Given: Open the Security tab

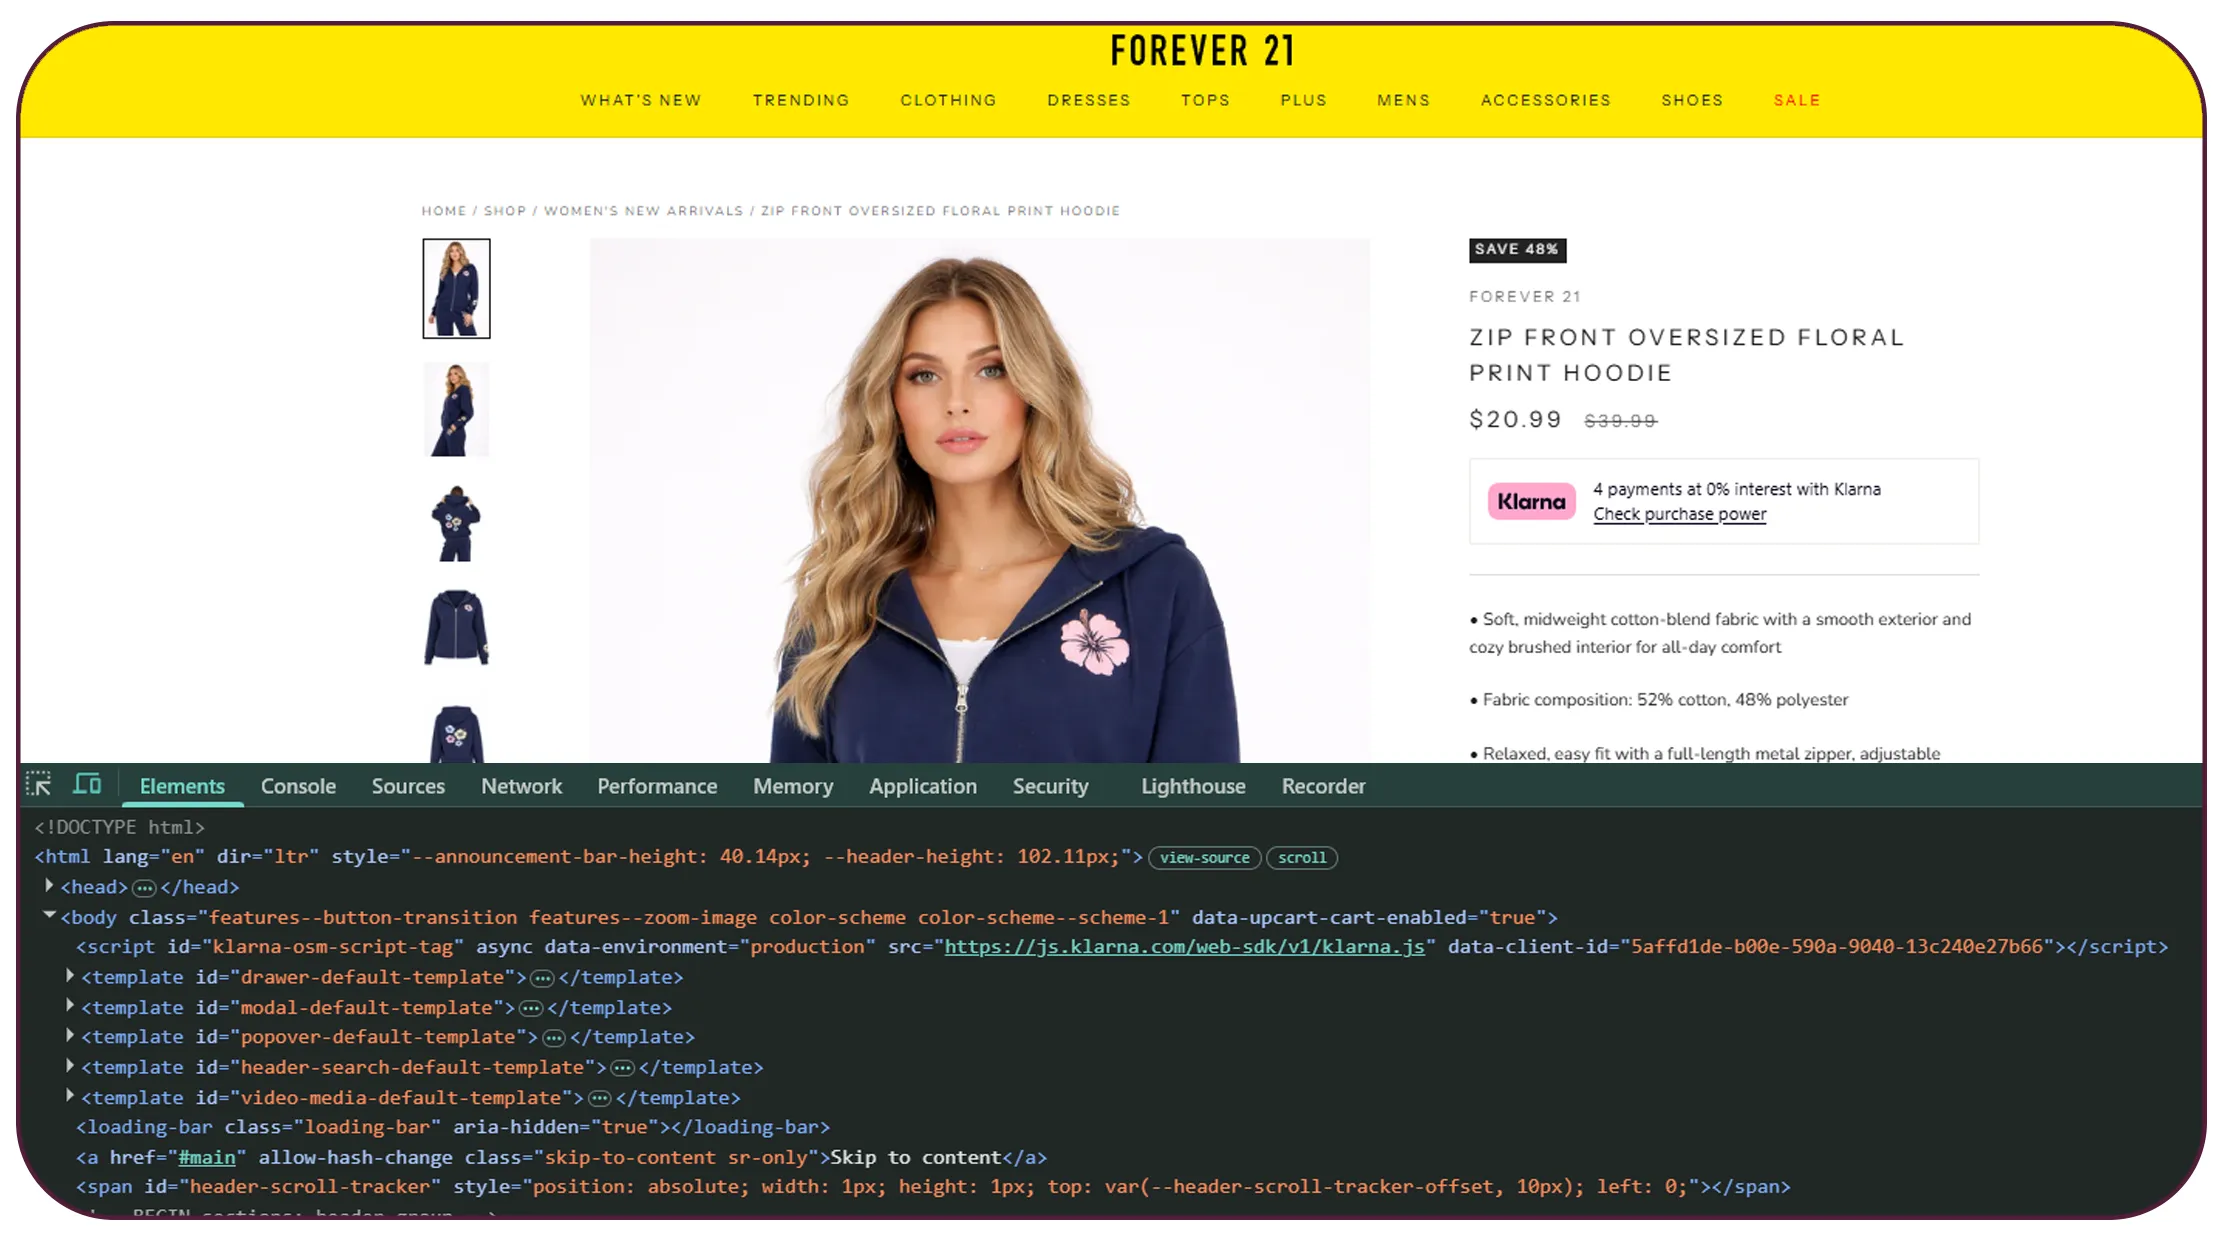Looking at the screenshot, I should (1050, 786).
